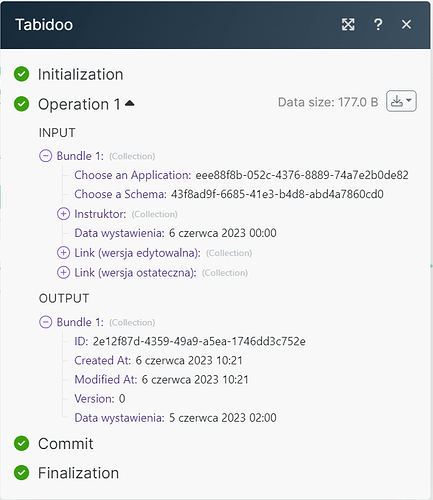Click input value 6 czerwca 2023 00:00
The width and height of the screenshot is (433, 500).
pyautogui.click(x=223, y=233)
